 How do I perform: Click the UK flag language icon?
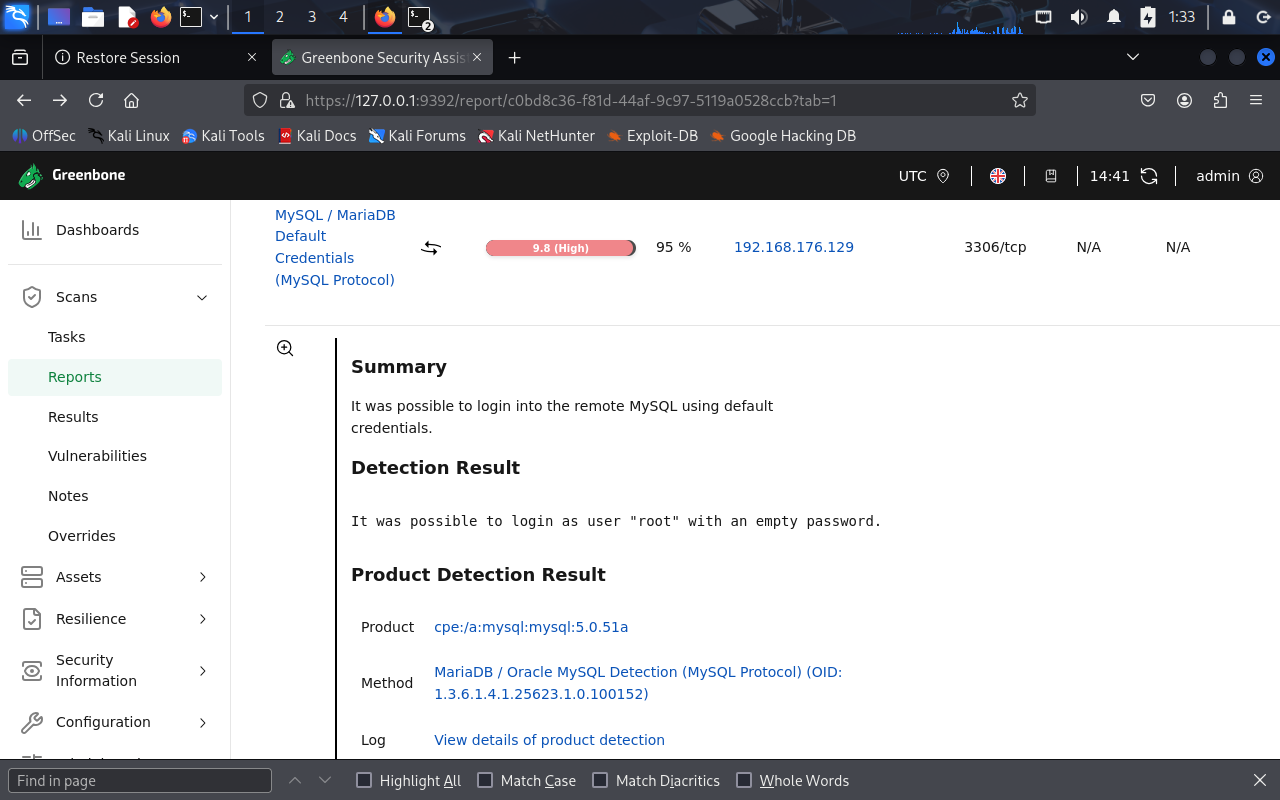tap(997, 175)
